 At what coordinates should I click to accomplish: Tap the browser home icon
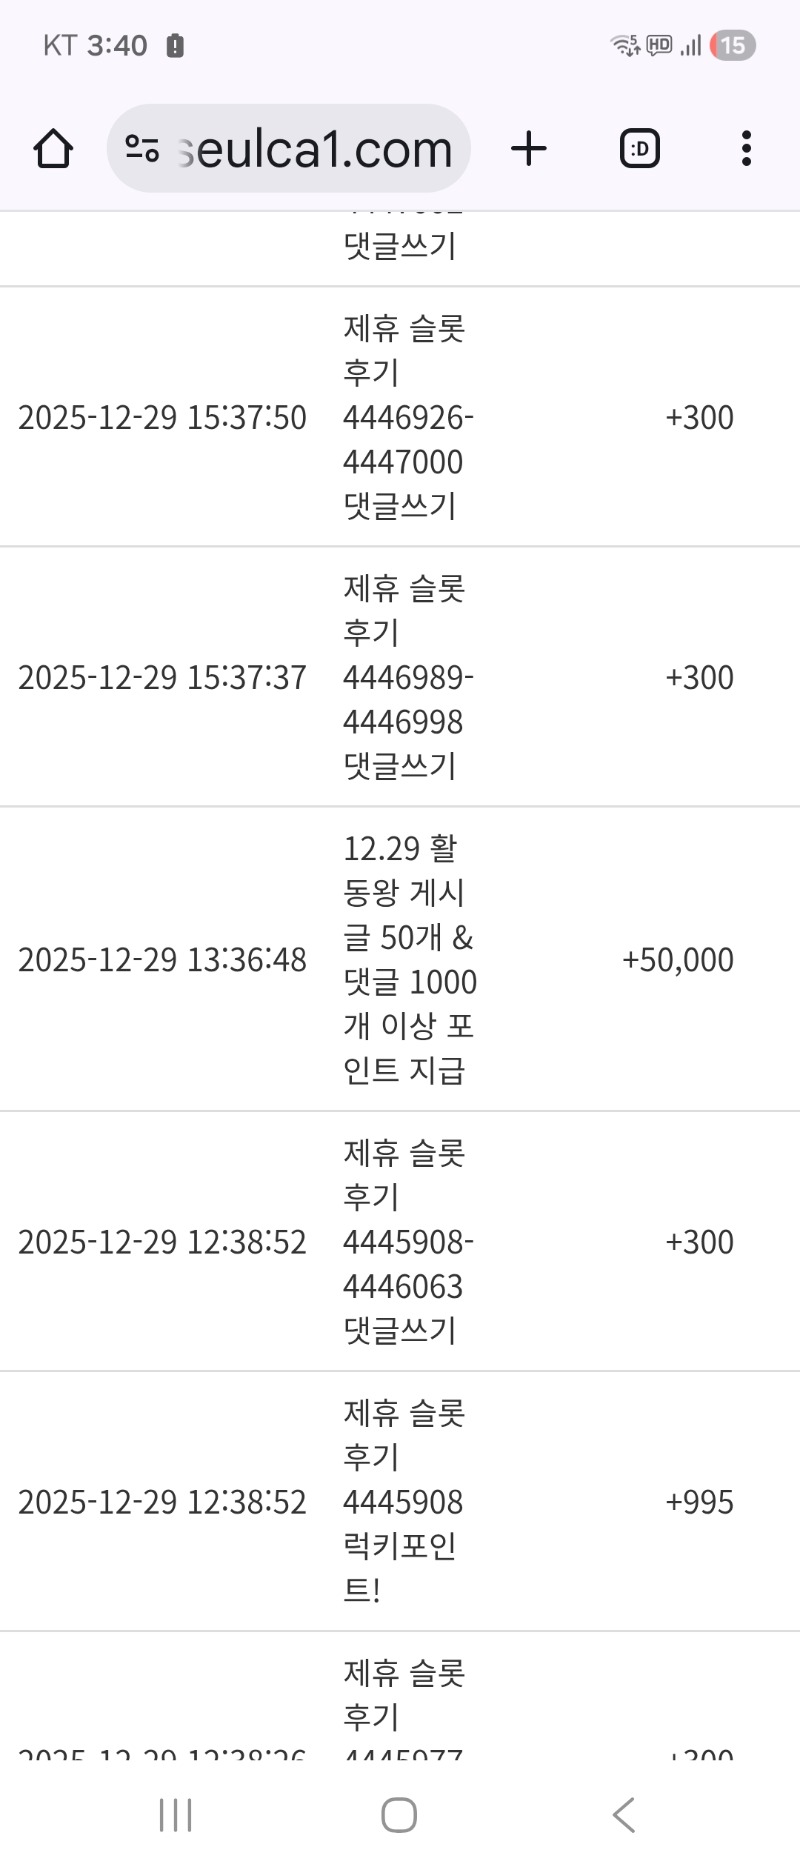point(53,149)
